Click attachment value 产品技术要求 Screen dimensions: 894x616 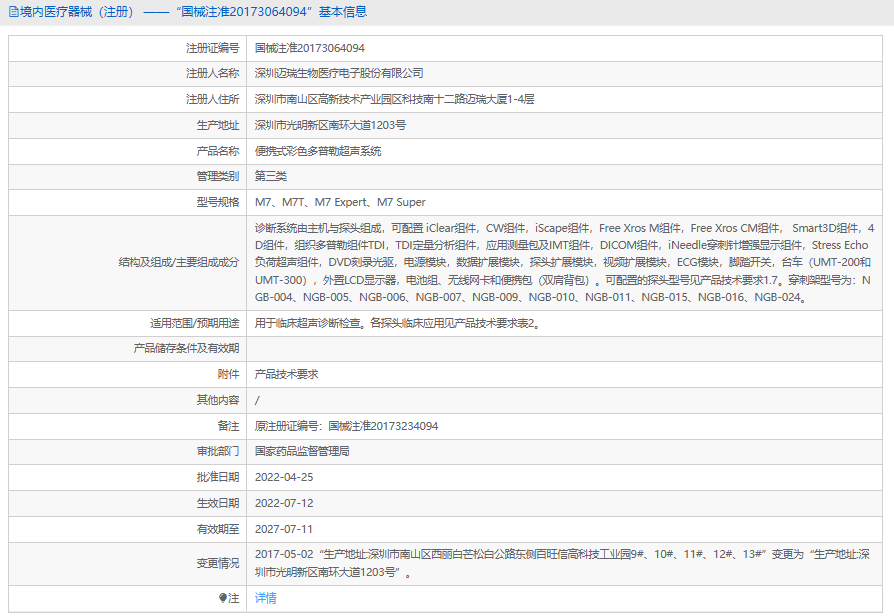point(286,374)
